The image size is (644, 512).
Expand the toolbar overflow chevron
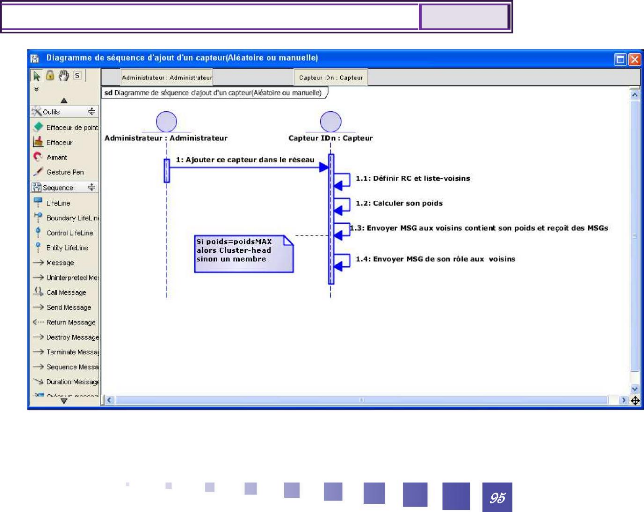pyautogui.click(x=36, y=89)
